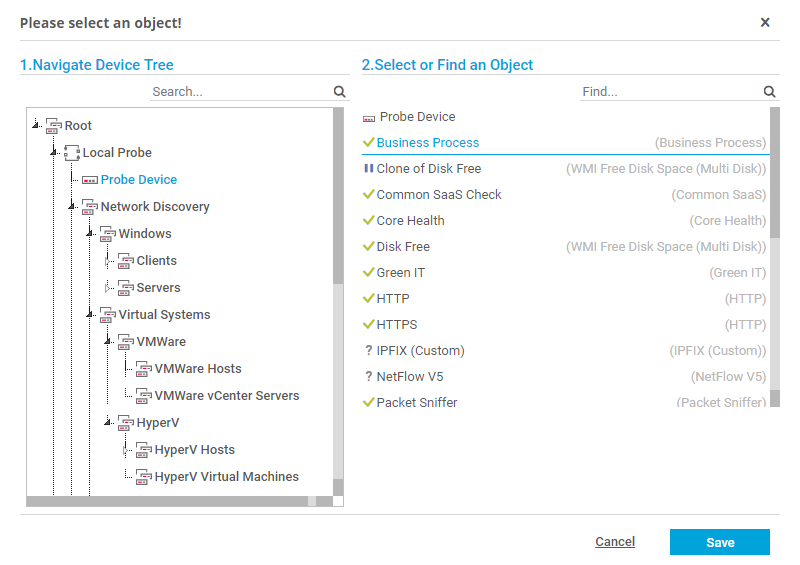800x565 pixels.
Task: Click the search magnifier in device tree
Action: click(x=340, y=91)
